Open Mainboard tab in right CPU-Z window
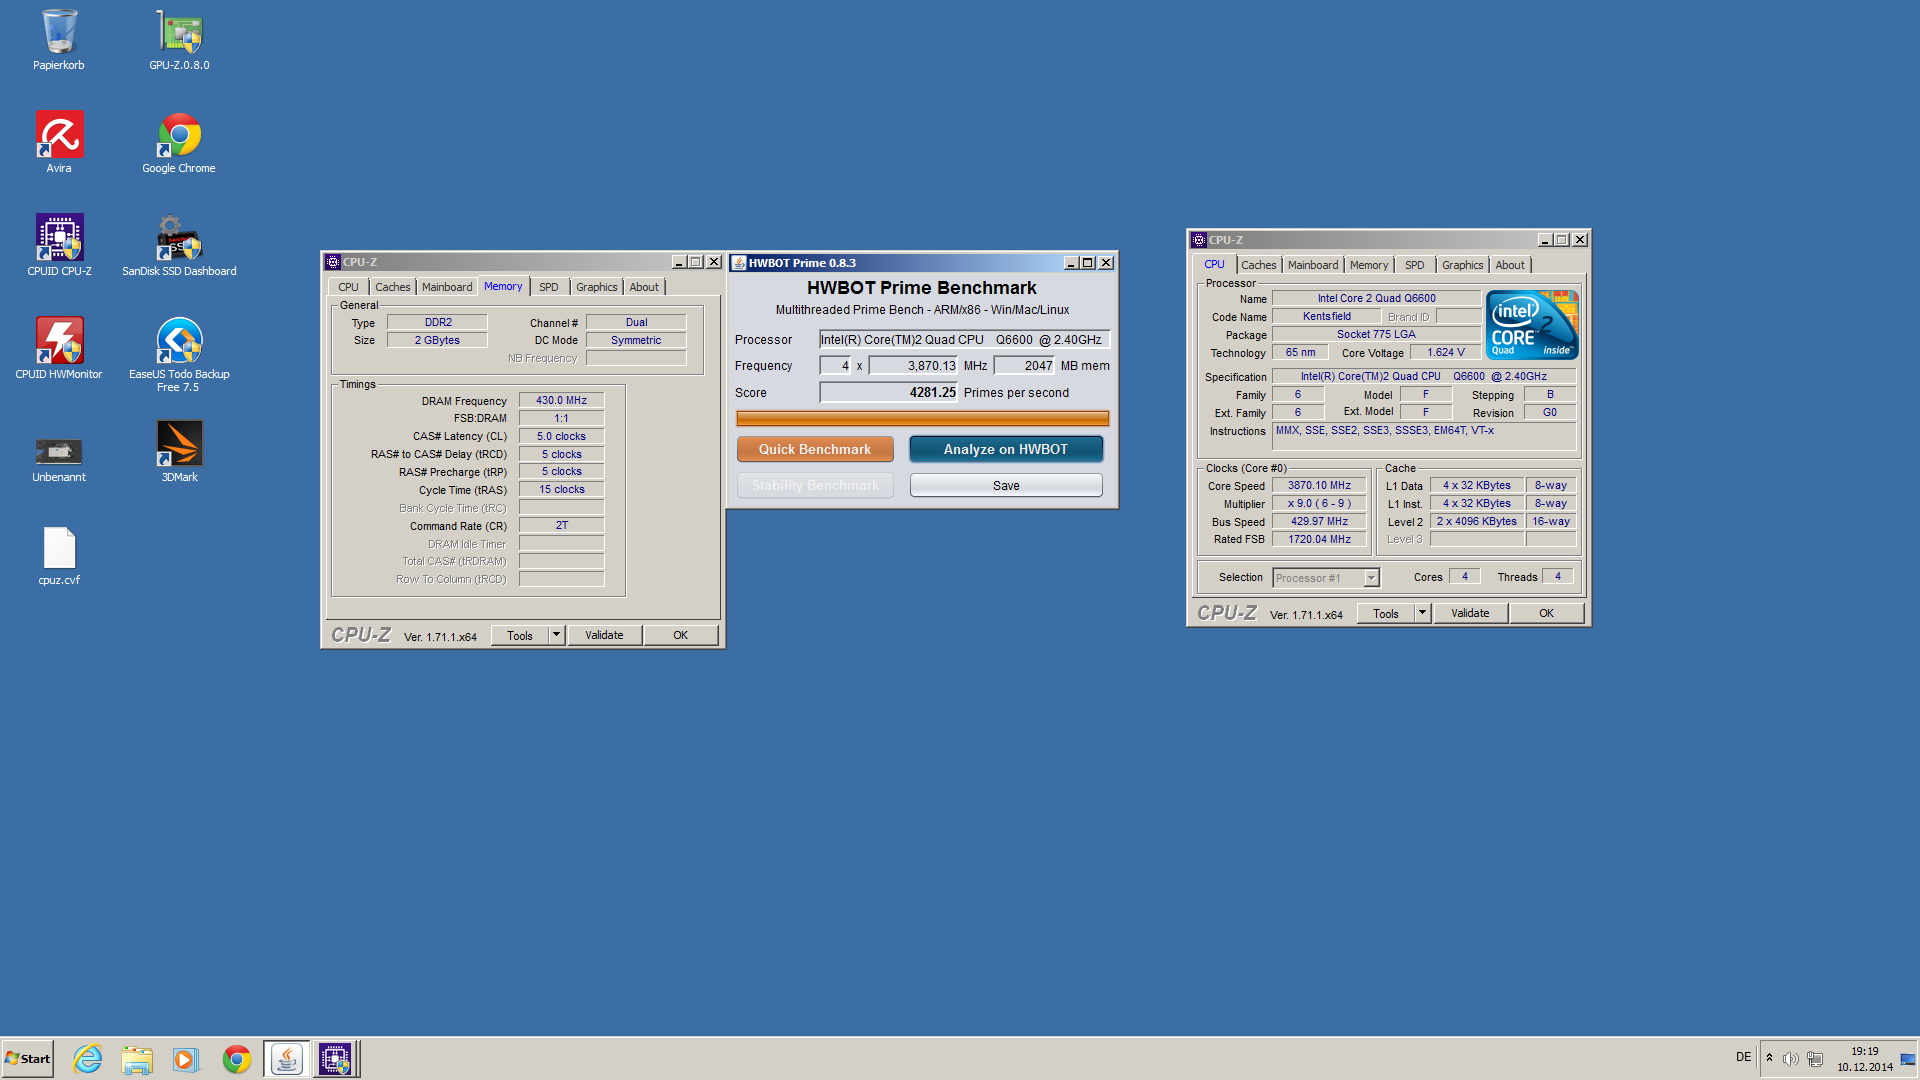The width and height of the screenshot is (1920, 1080). [1313, 265]
